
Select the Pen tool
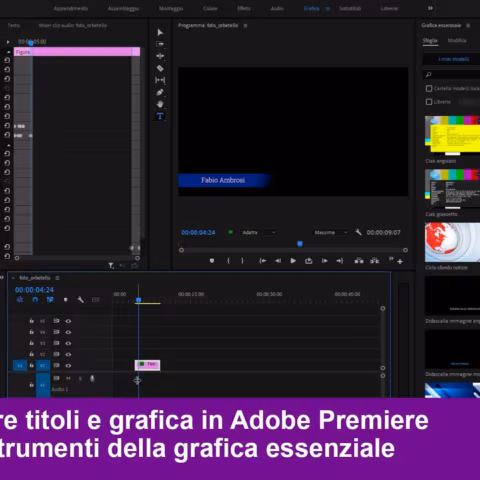[160, 92]
